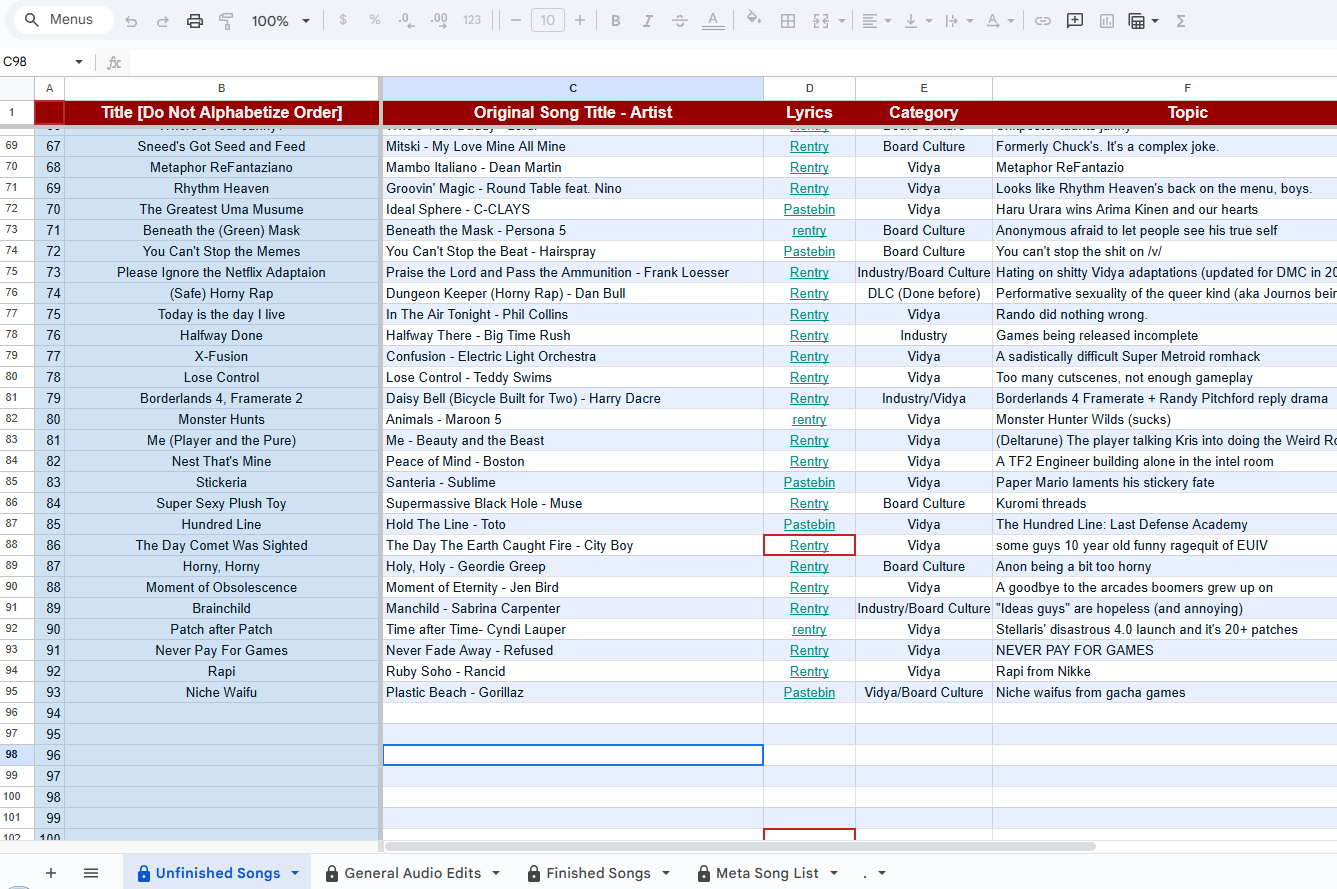Toggle Strikethrough formatting
Image resolution: width=1337 pixels, height=889 pixels.
pyautogui.click(x=680, y=21)
